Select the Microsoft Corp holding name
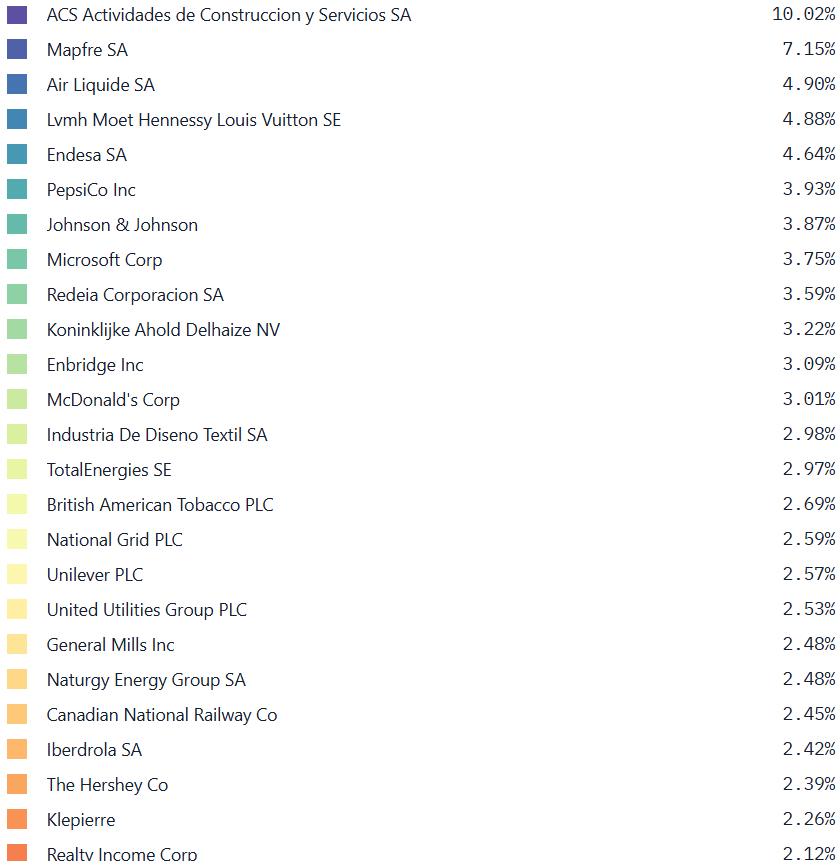The height and width of the screenshot is (861, 837). tap(104, 260)
